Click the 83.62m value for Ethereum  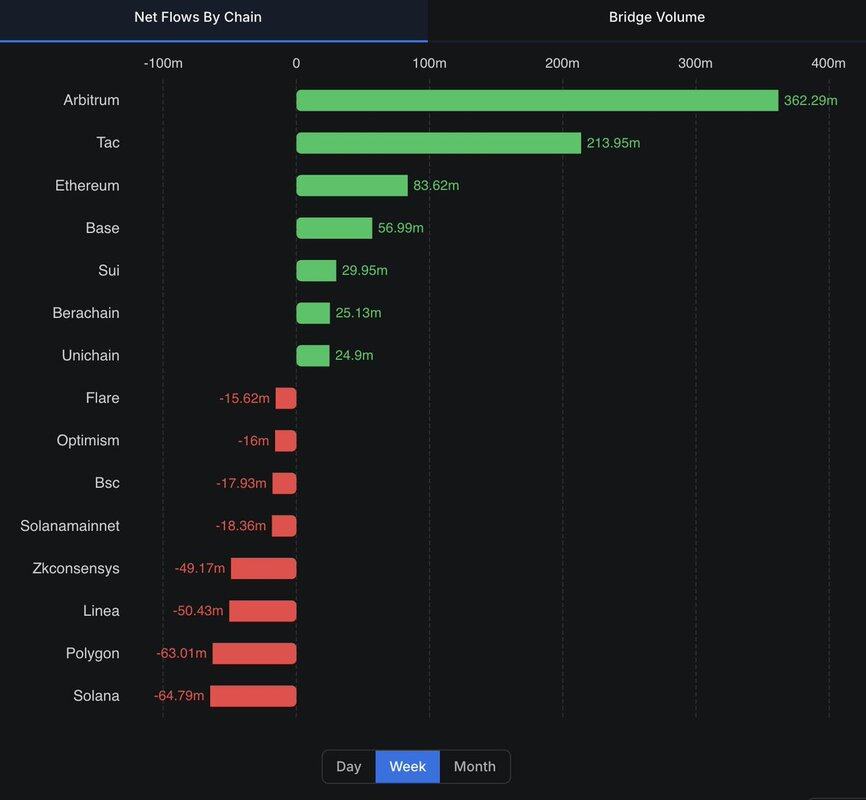coord(436,186)
